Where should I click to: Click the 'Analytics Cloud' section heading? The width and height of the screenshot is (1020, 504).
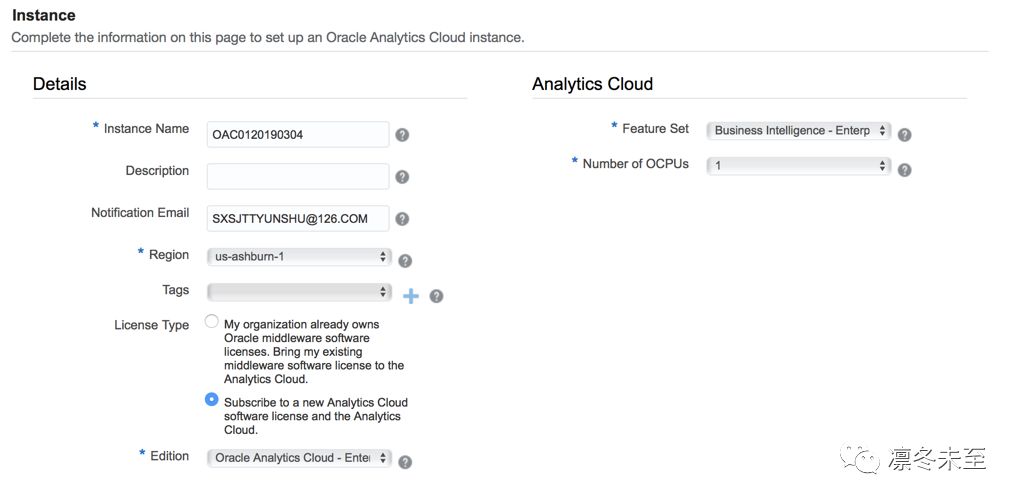pos(593,84)
